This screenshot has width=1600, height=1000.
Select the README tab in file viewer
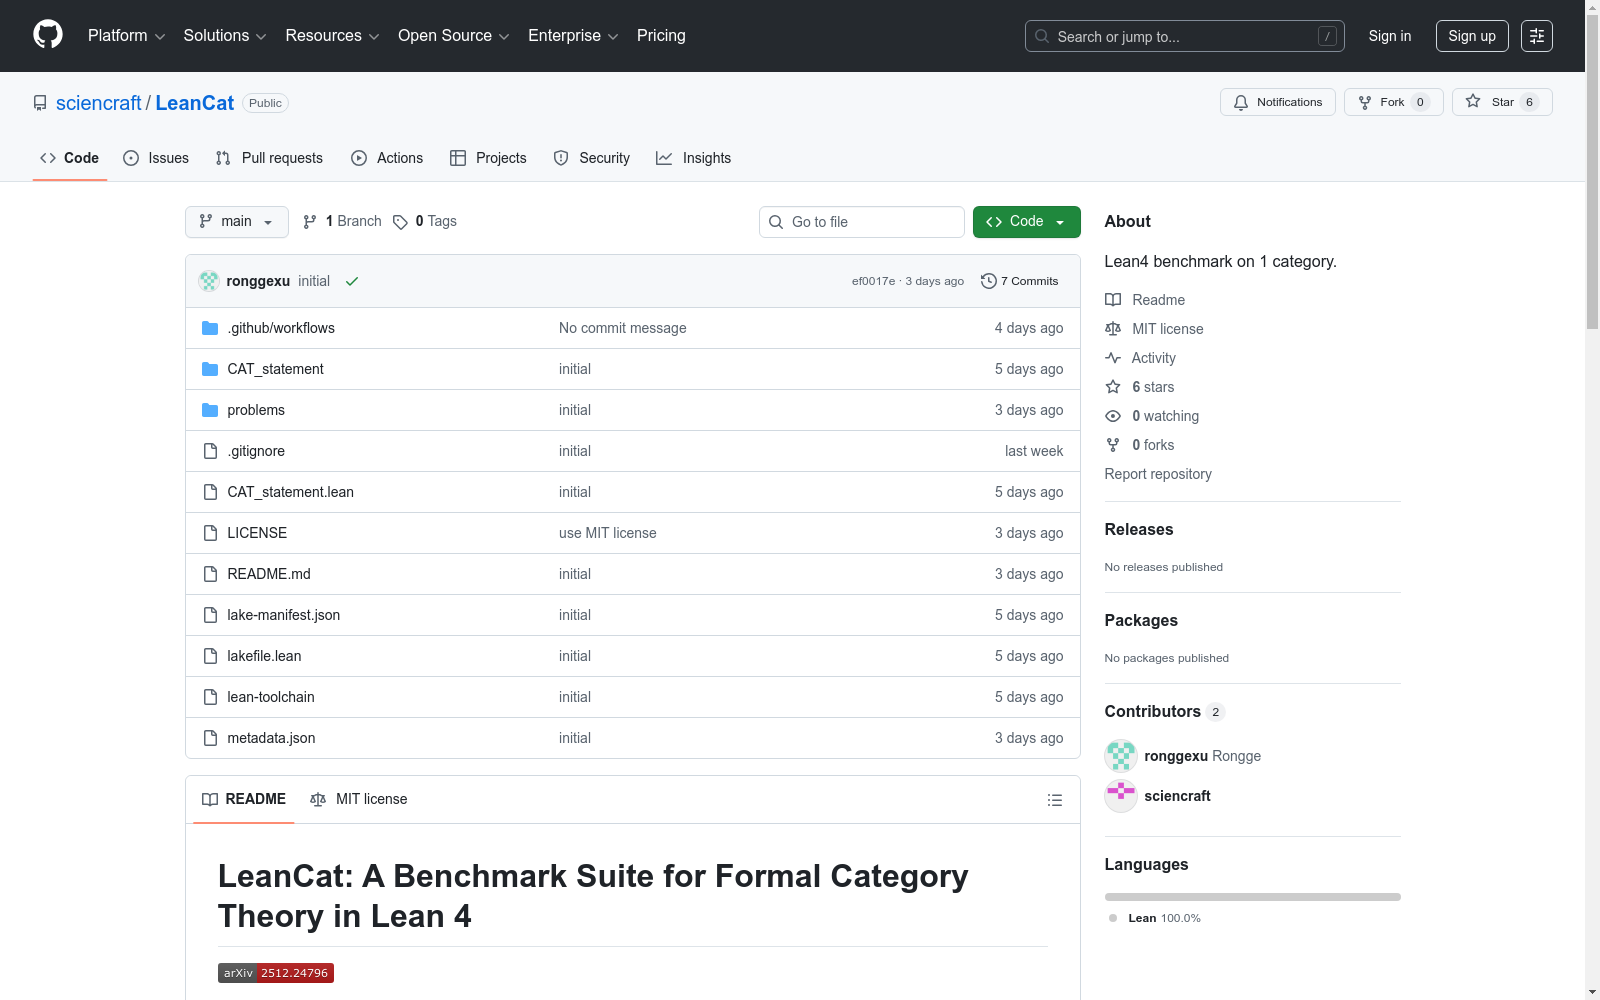pyautogui.click(x=244, y=799)
